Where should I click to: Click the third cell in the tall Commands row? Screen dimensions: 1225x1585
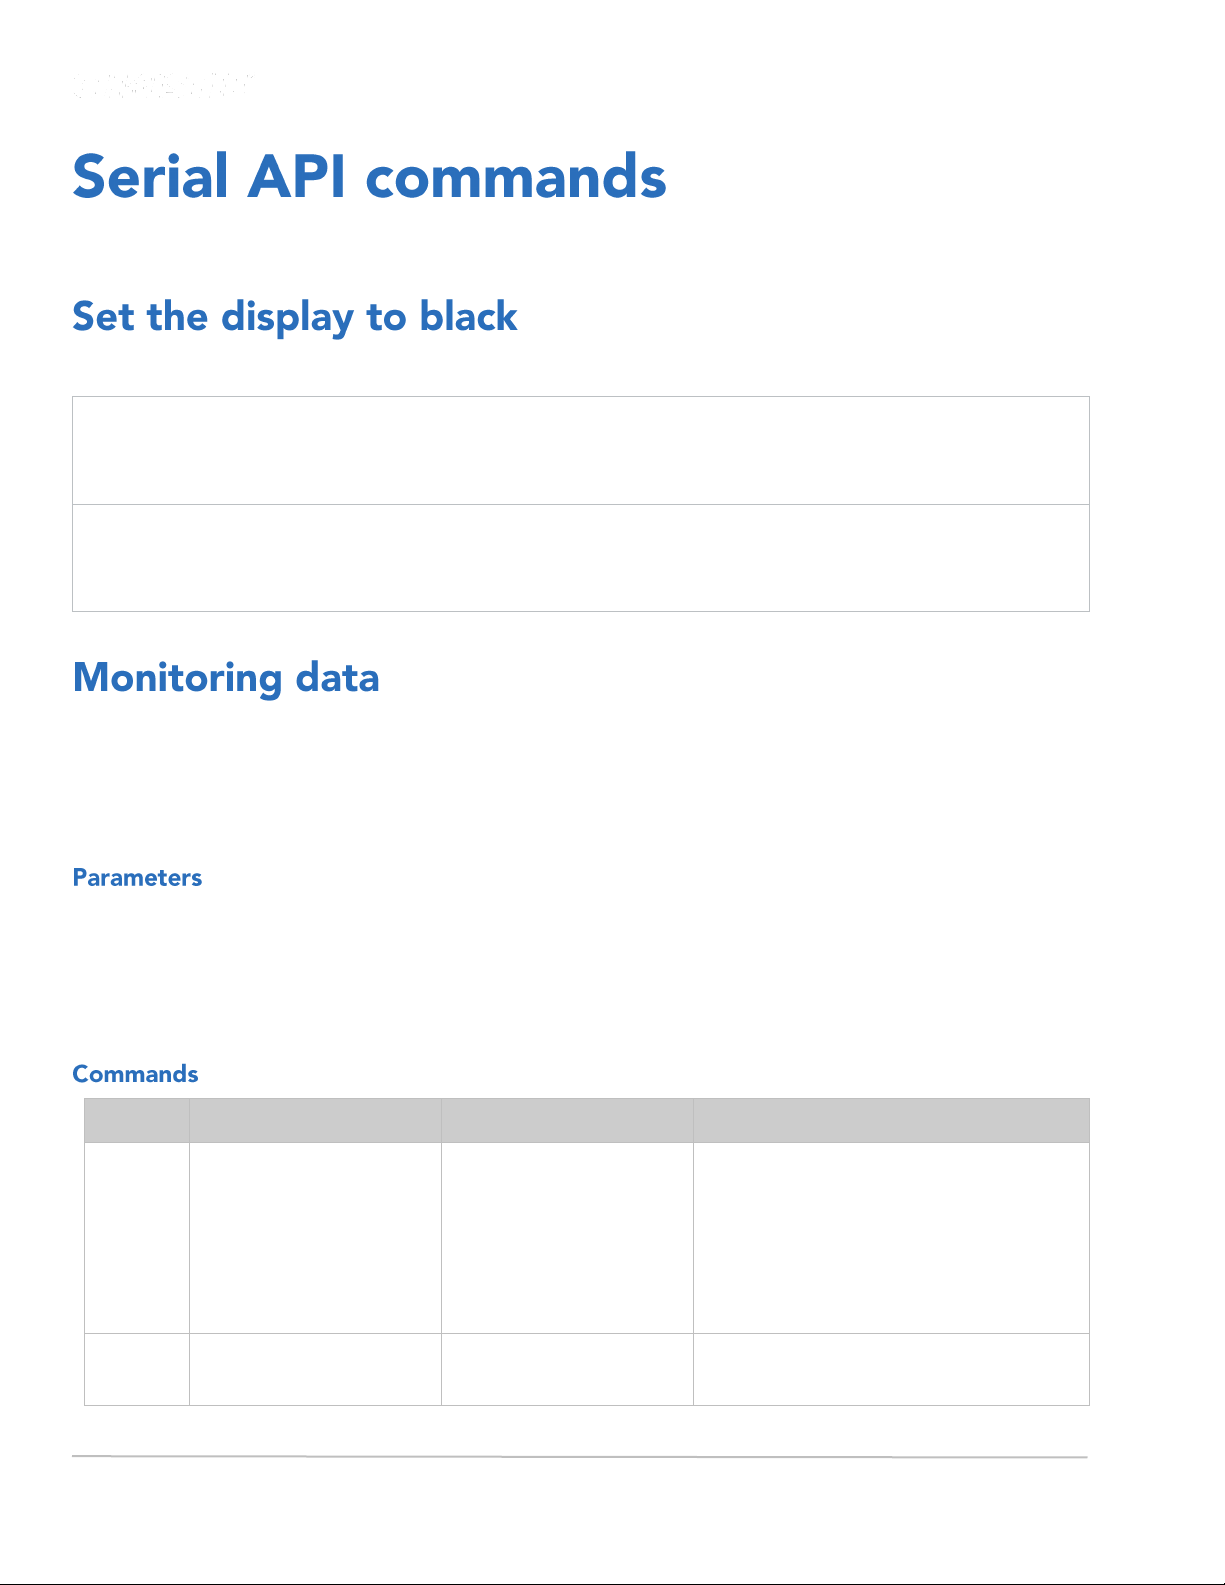point(567,1238)
